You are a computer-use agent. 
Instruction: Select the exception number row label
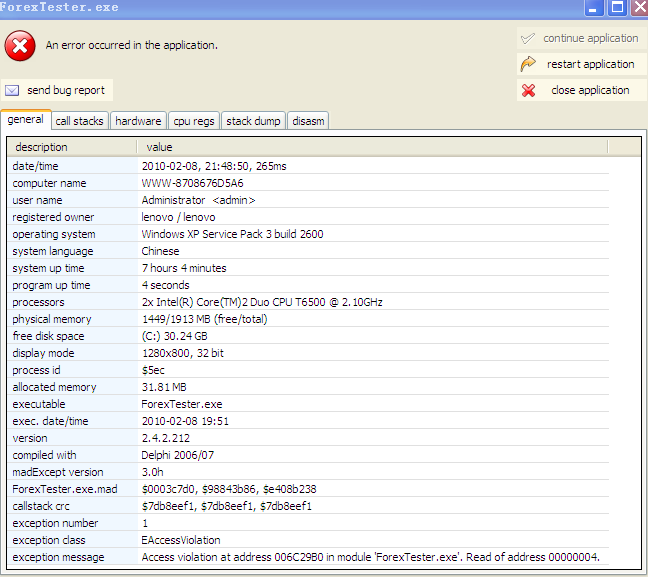coord(55,523)
